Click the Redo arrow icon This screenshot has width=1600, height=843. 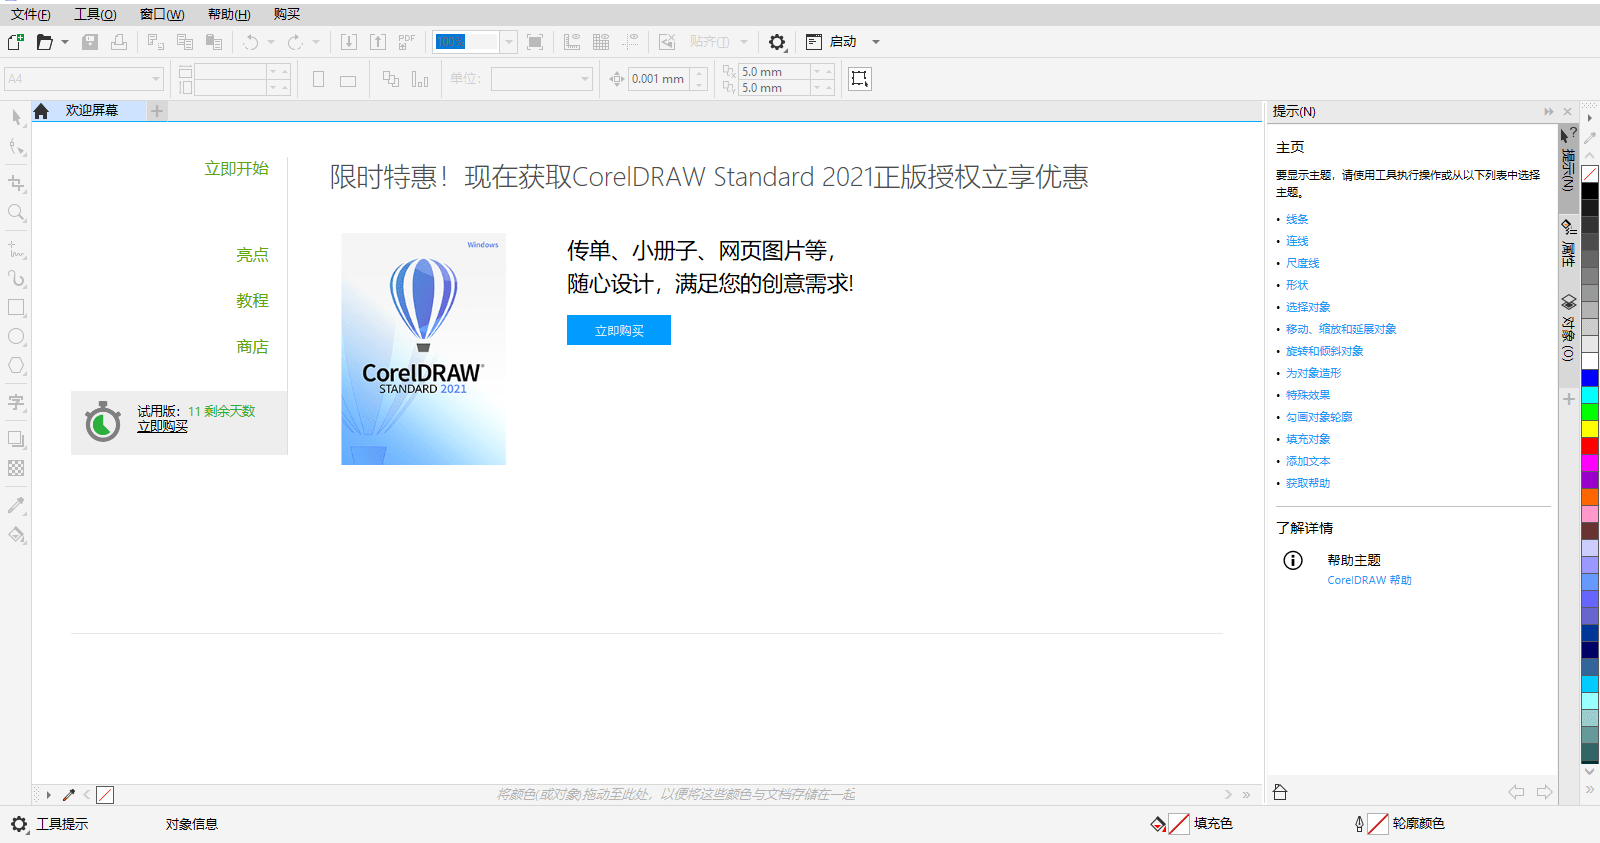[x=295, y=42]
